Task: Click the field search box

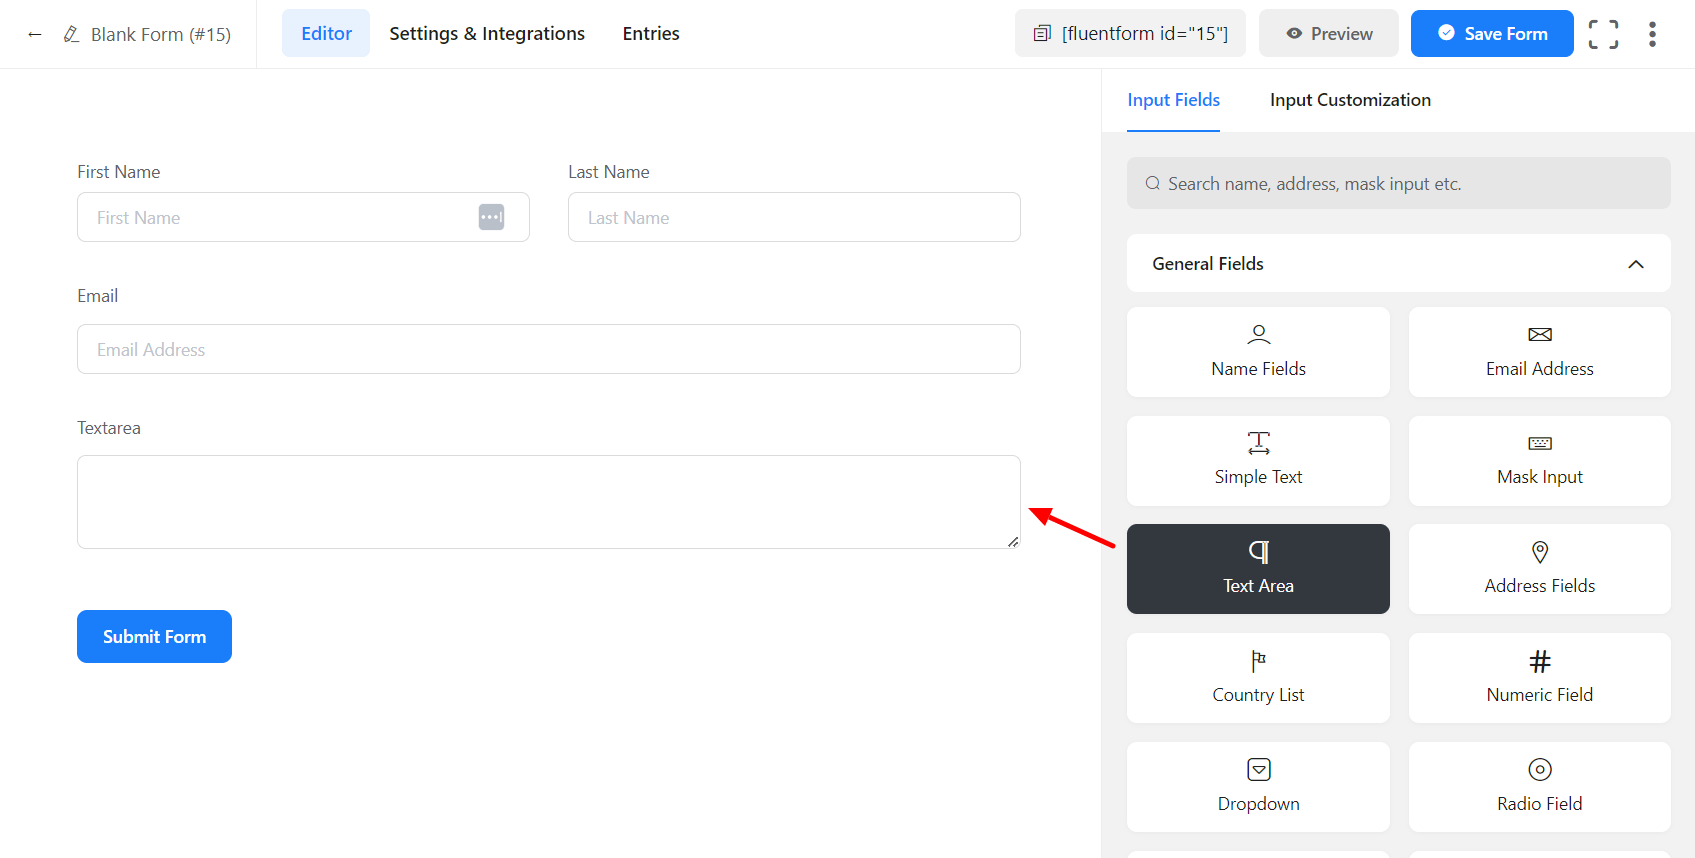Action: click(1398, 184)
